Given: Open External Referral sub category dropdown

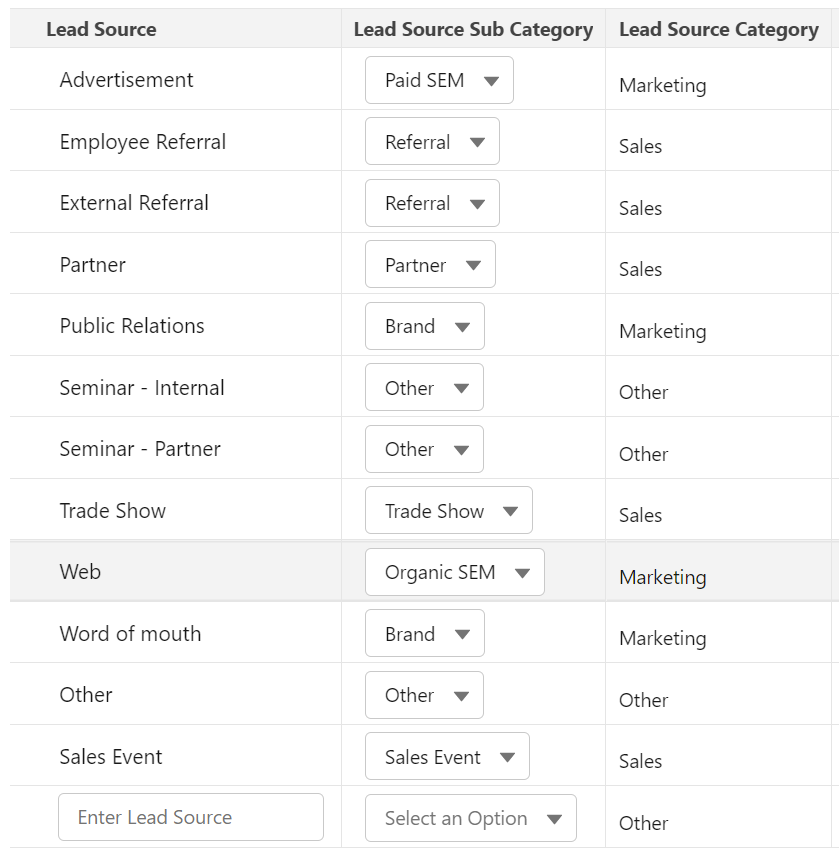Looking at the screenshot, I should (x=432, y=204).
